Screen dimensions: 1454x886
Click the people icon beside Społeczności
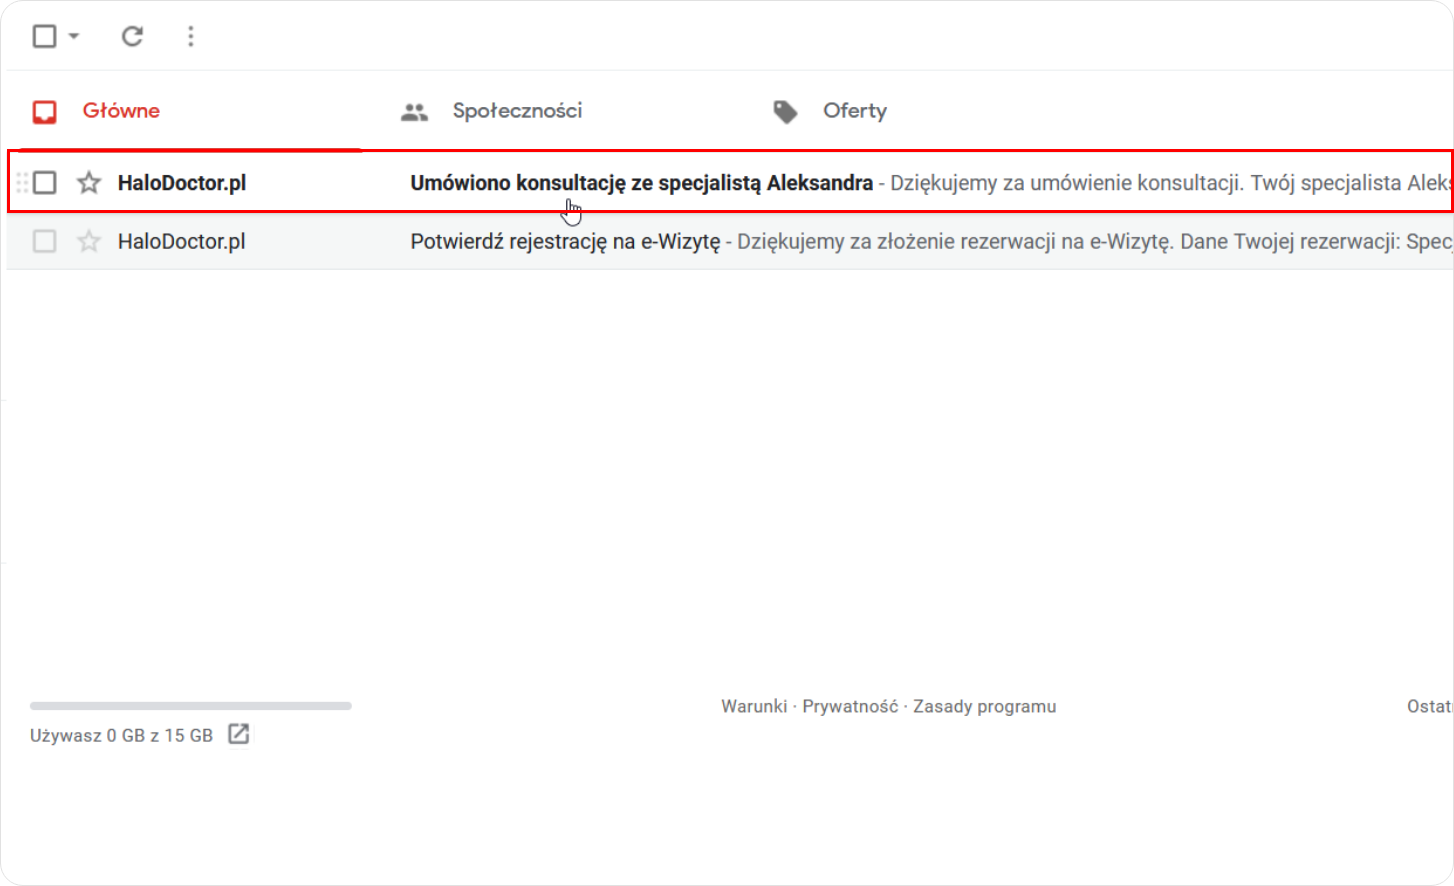[x=414, y=112]
